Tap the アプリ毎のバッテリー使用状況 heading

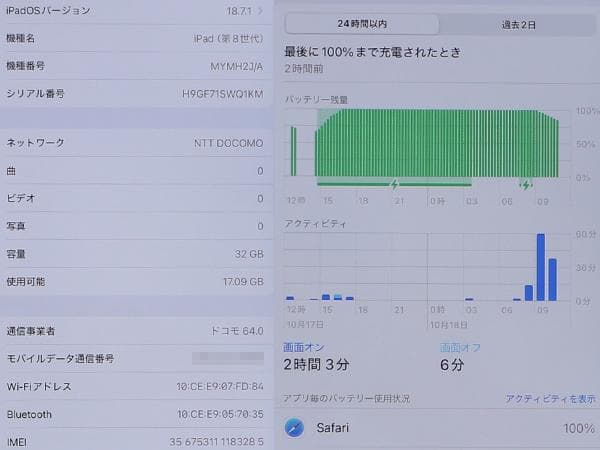pos(346,399)
